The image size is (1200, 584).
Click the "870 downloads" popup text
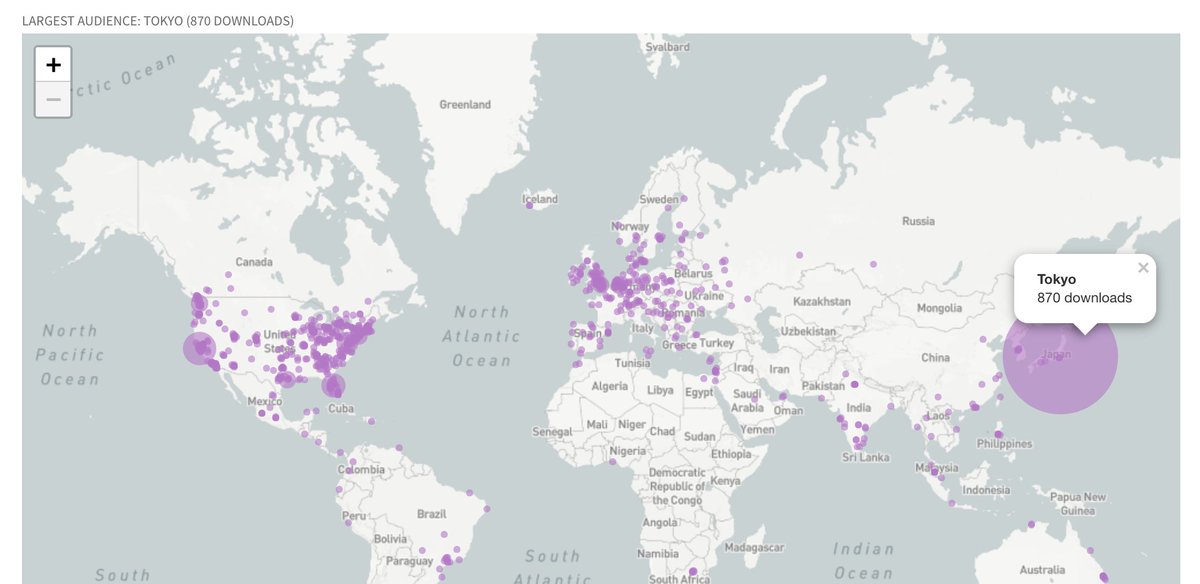coord(1084,298)
